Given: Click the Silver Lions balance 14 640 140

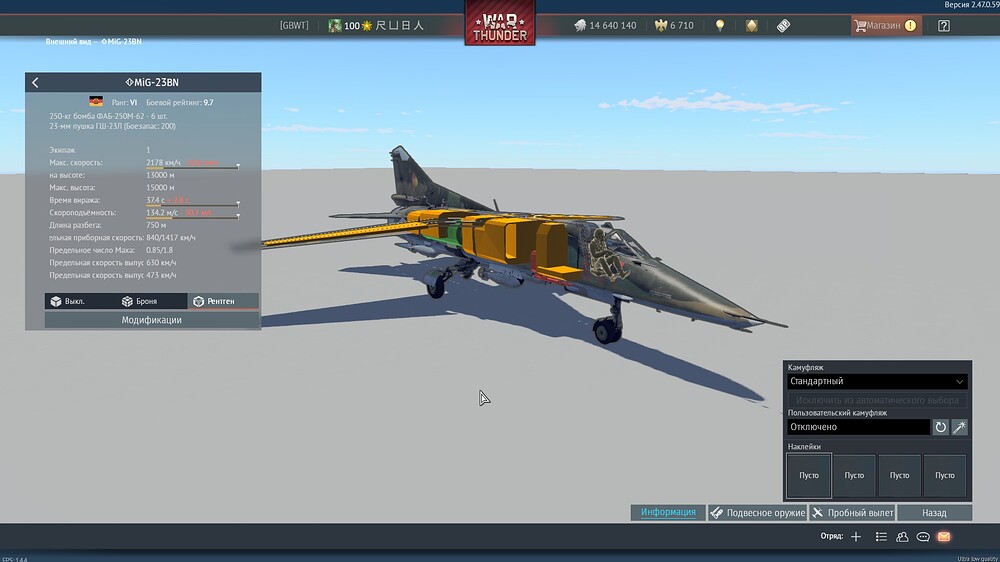Looking at the screenshot, I should (x=605, y=26).
